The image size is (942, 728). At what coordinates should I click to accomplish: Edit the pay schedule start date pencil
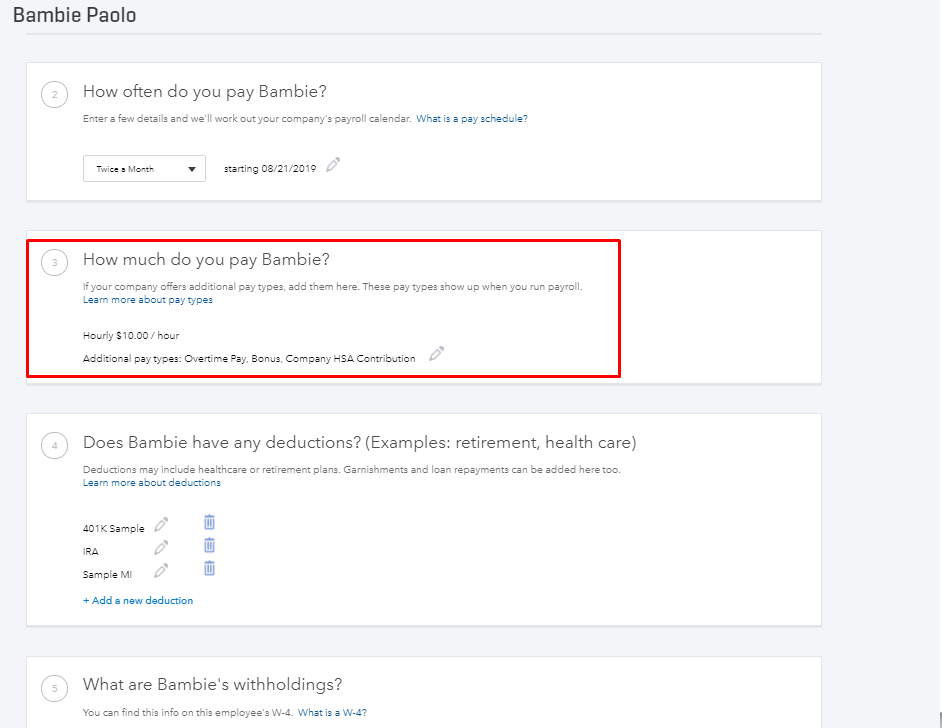[x=333, y=165]
